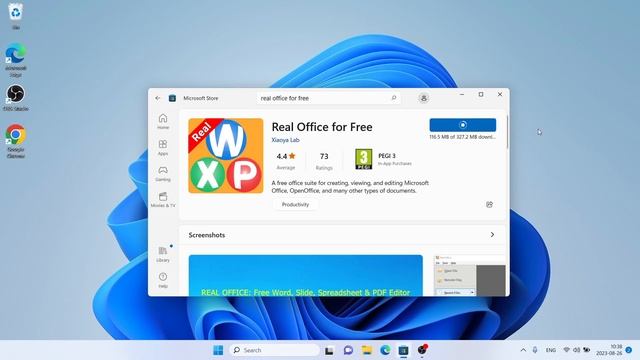Open Library in sidebar

[x=163, y=254]
